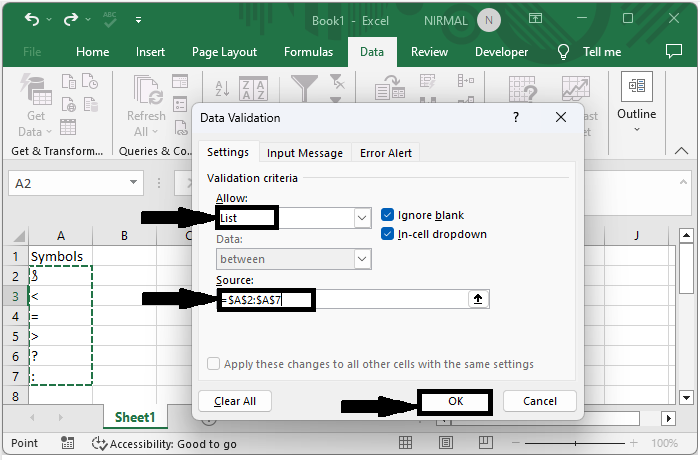The image size is (700, 460).
Task: Click the Text to Columns icon
Action: click(389, 88)
